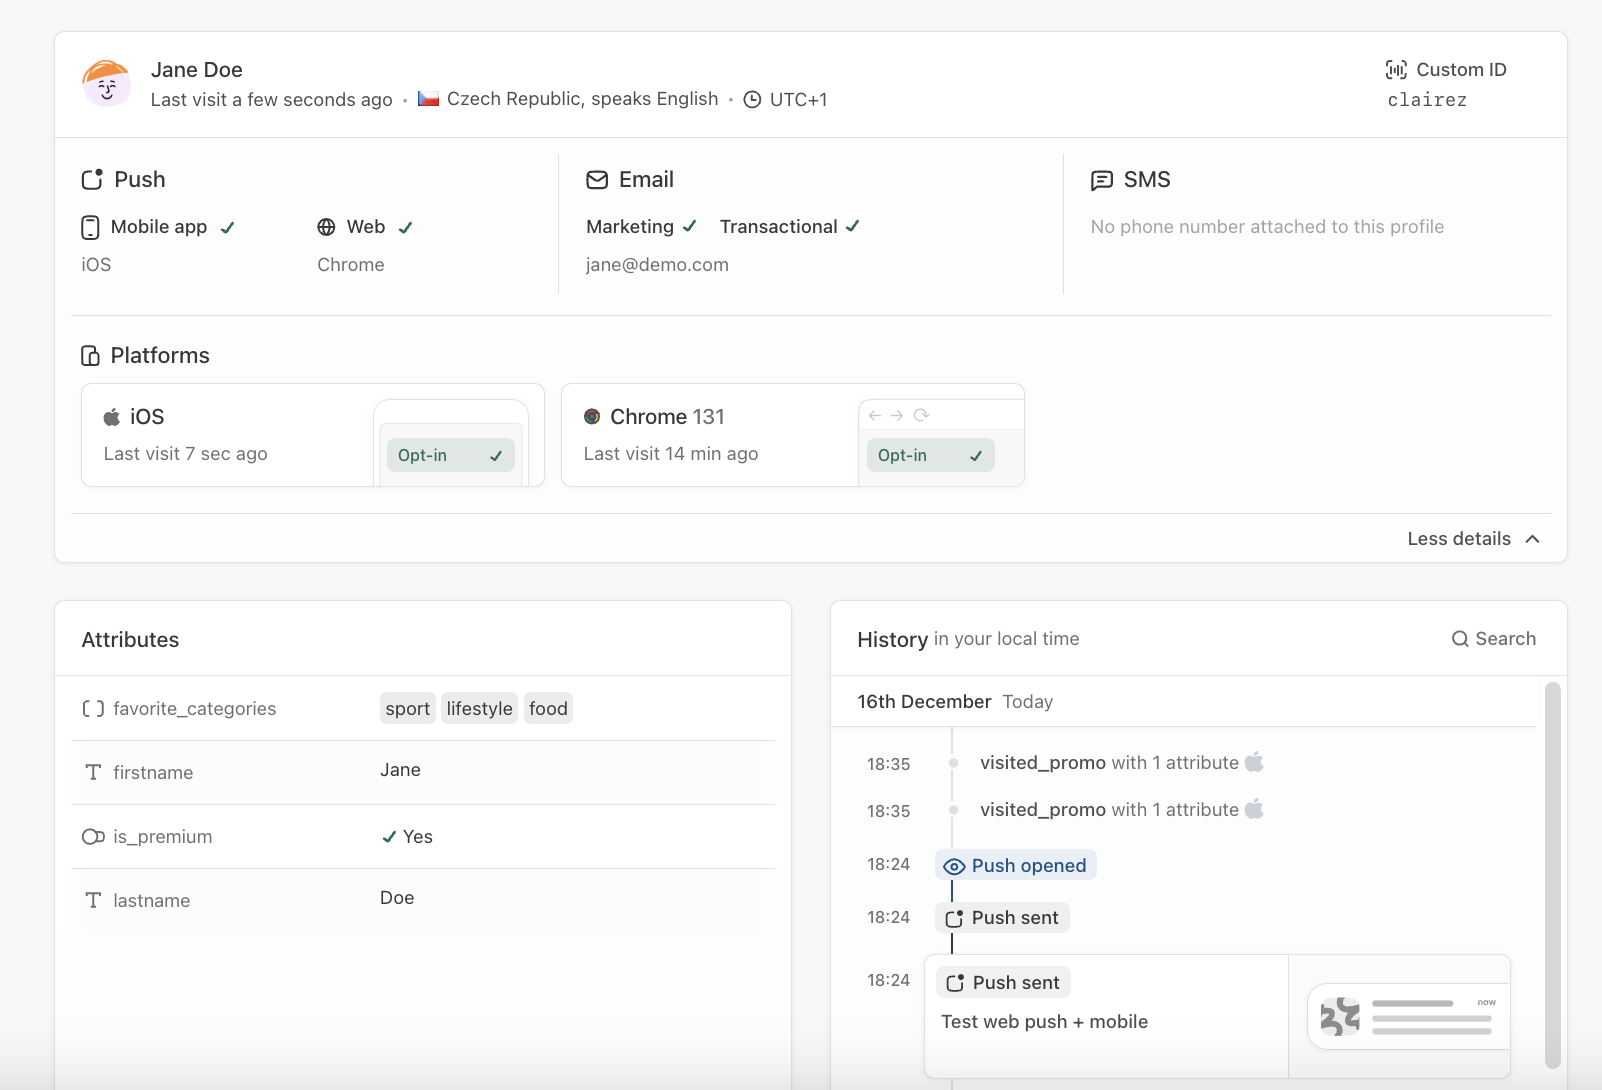Collapse profile with Less details
This screenshot has width=1602, height=1090.
[1472, 539]
